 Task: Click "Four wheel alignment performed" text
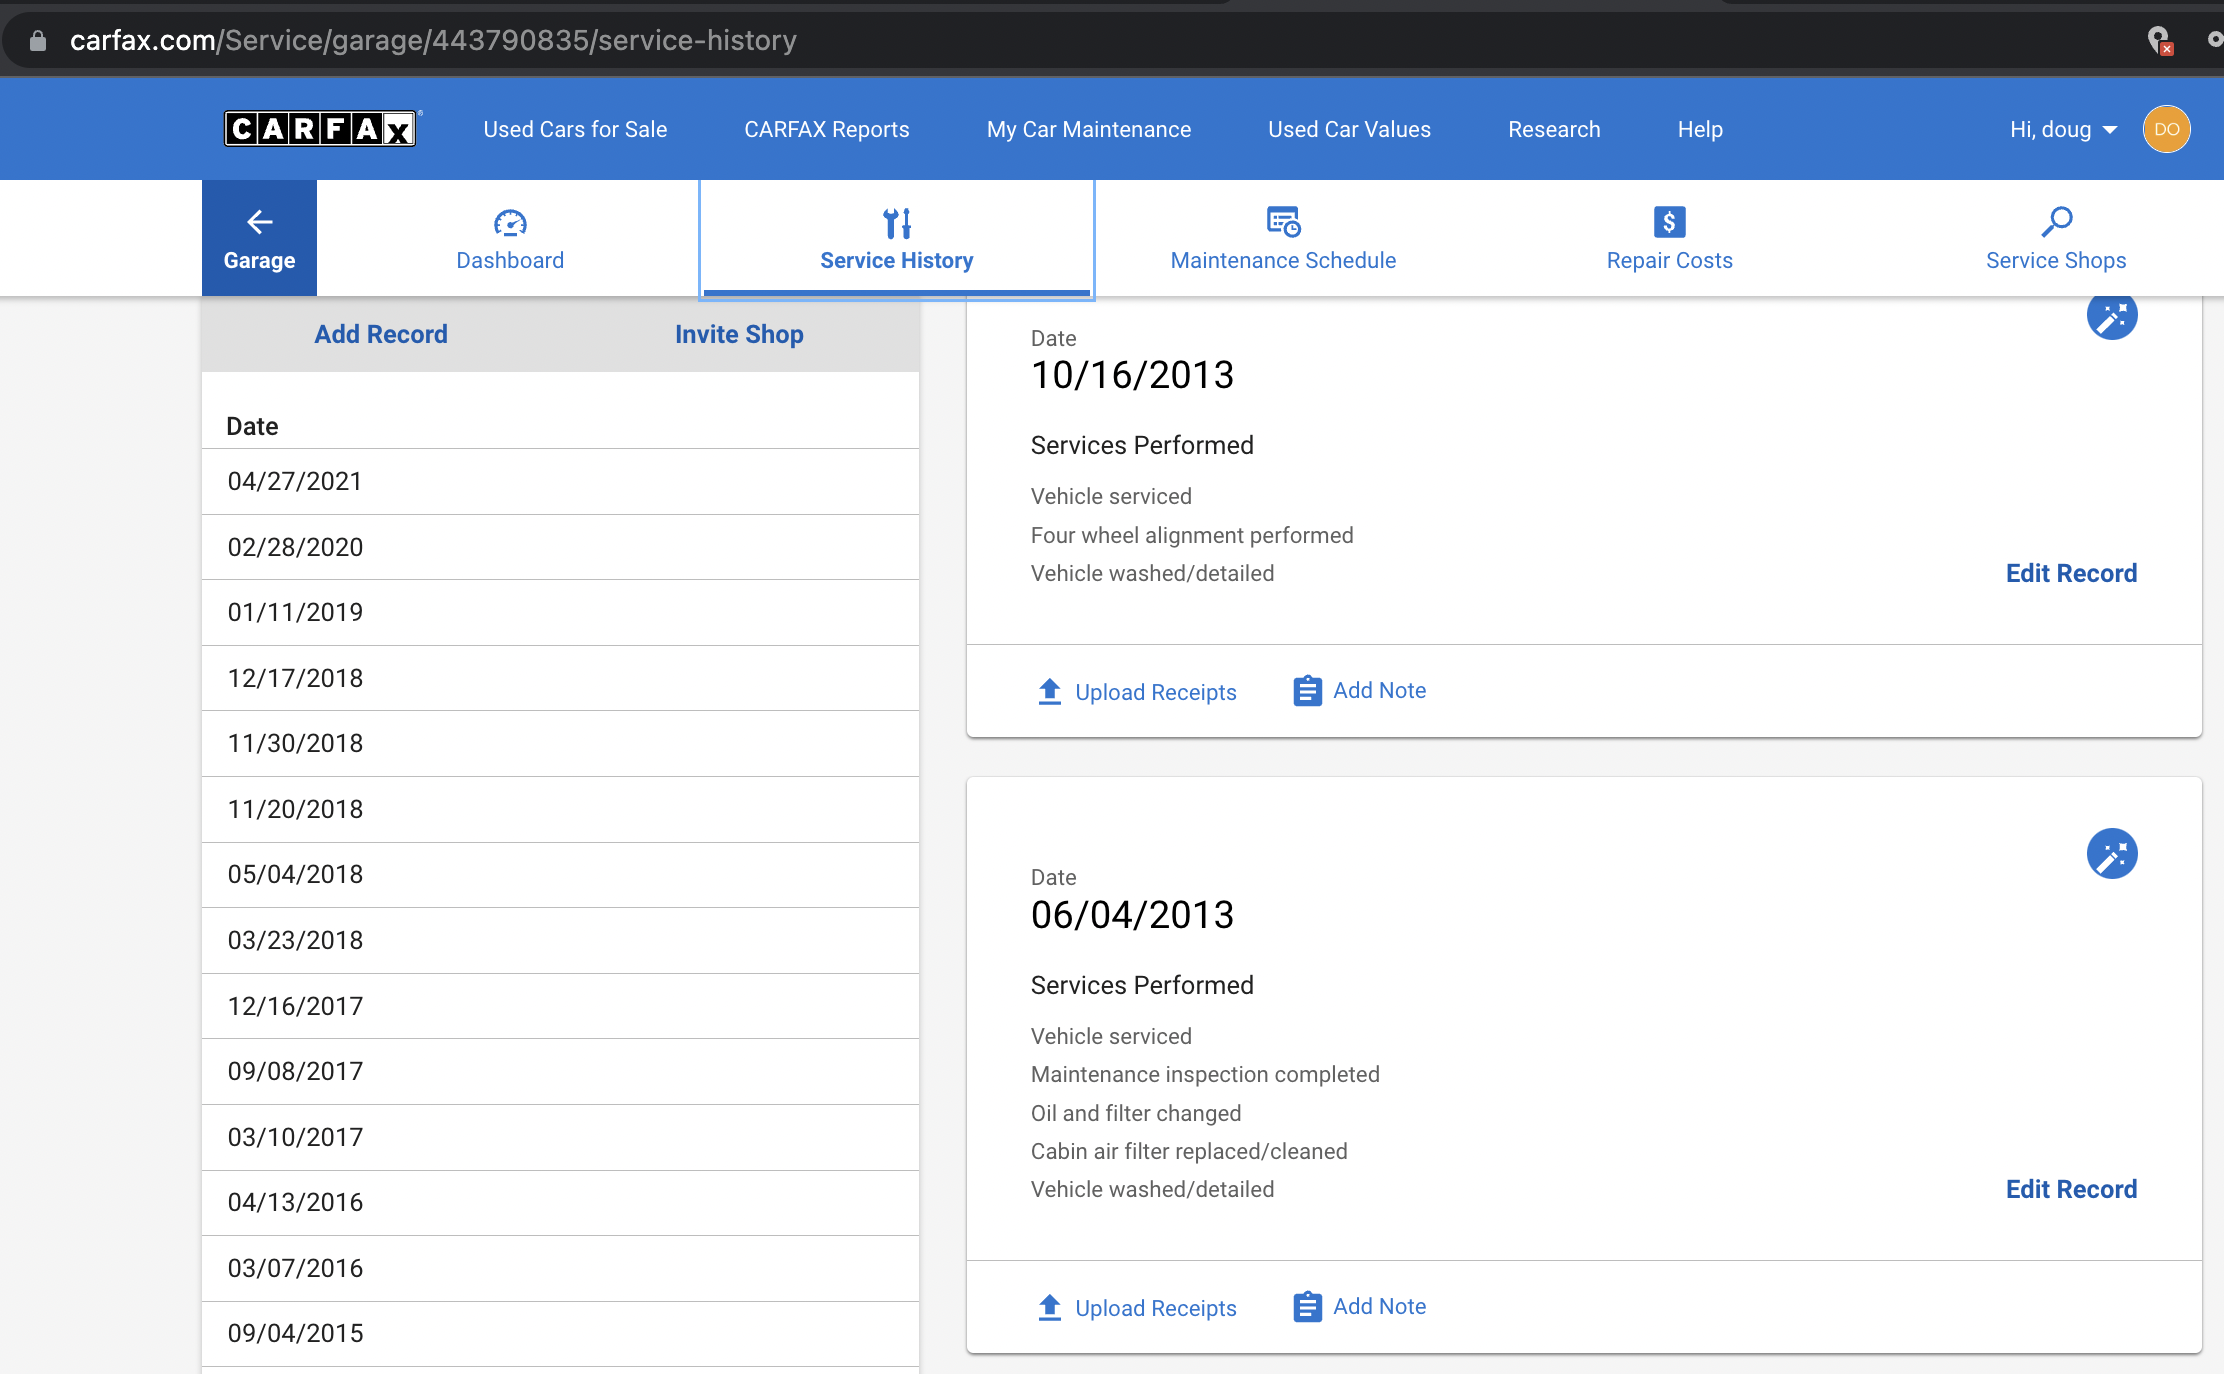coord(1192,535)
